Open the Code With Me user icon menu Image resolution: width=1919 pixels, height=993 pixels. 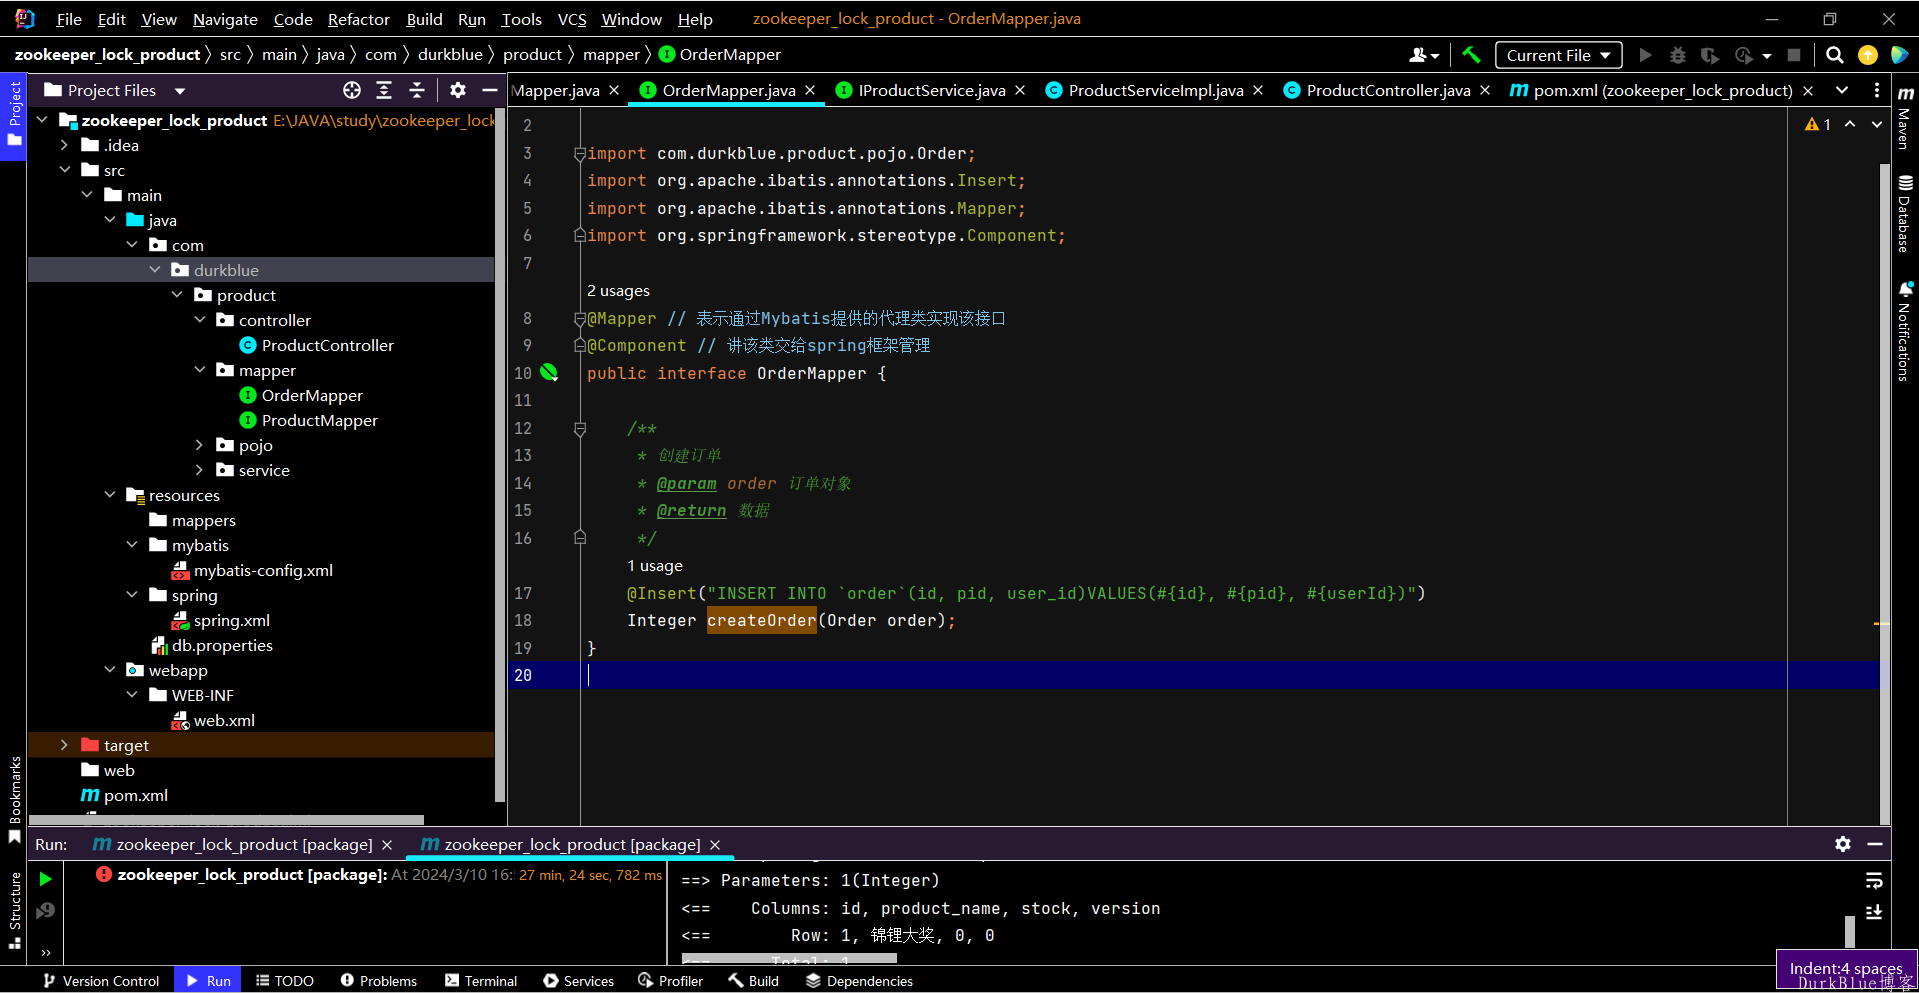pos(1424,55)
